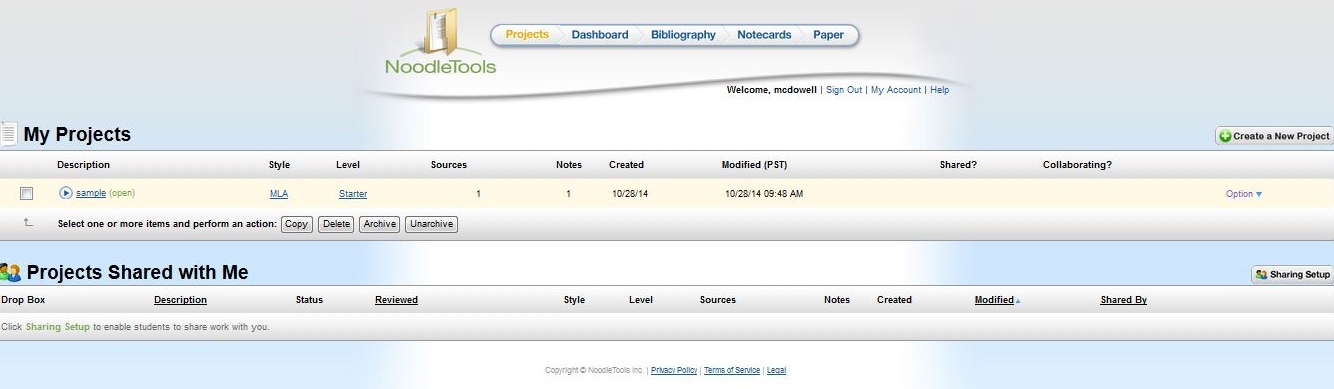
Task: Click the My Projects document icon
Action: pos(8,134)
